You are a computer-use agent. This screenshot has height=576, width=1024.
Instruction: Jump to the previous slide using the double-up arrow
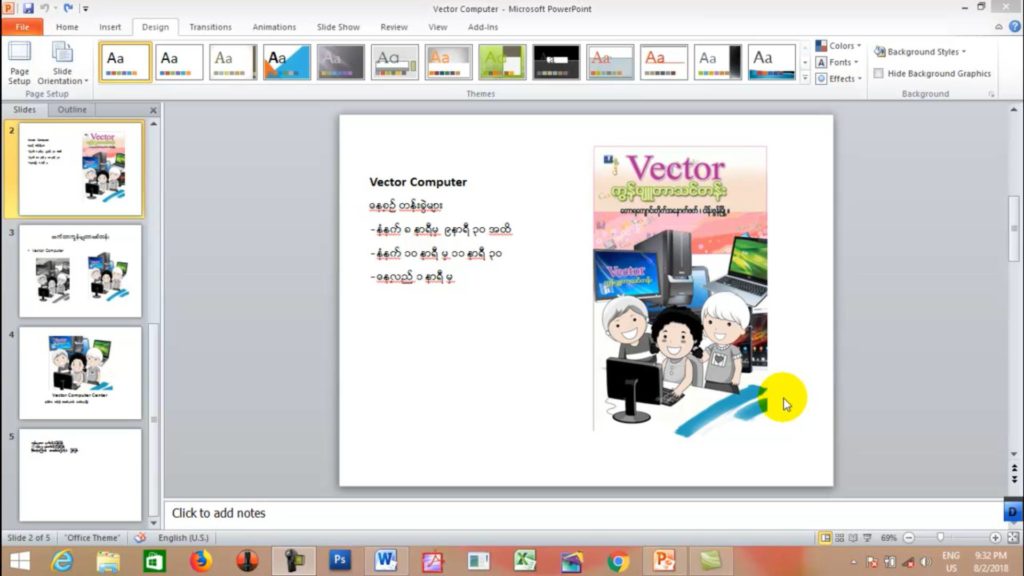tap(1014, 468)
